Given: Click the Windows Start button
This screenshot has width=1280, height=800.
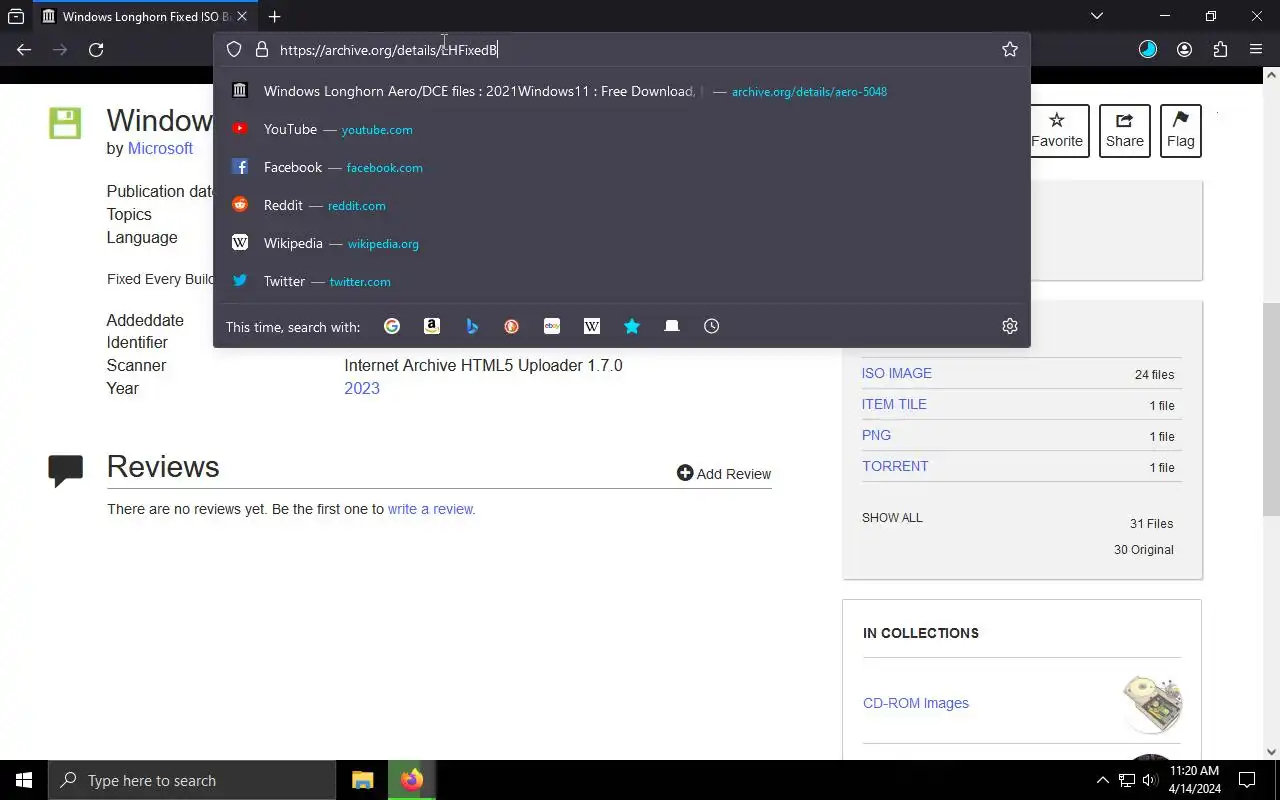Looking at the screenshot, I should tap(24, 780).
